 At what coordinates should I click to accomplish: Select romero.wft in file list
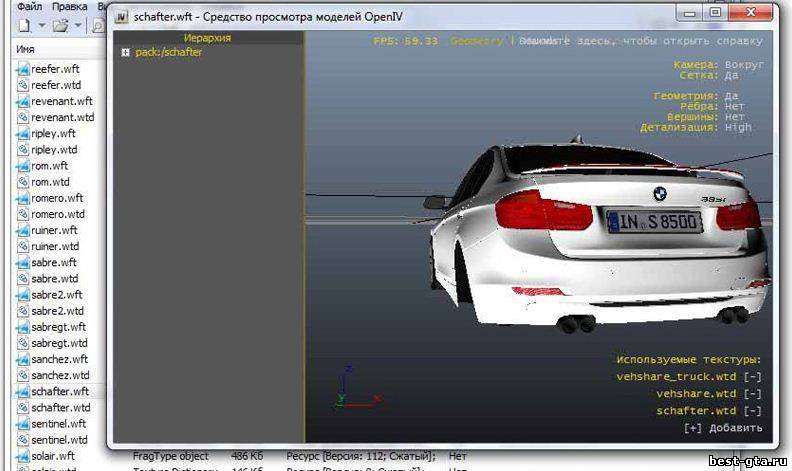click(x=57, y=198)
